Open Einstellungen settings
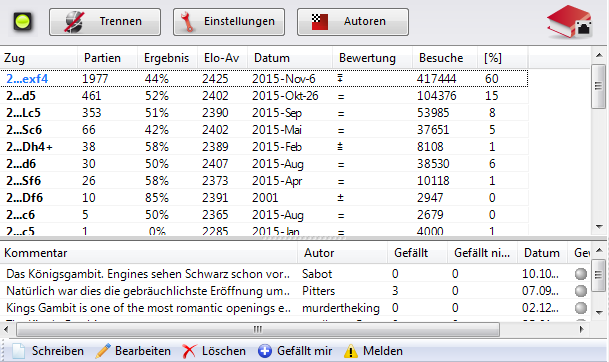Image resolution: width=609 pixels, height=362 pixels. coord(229,22)
